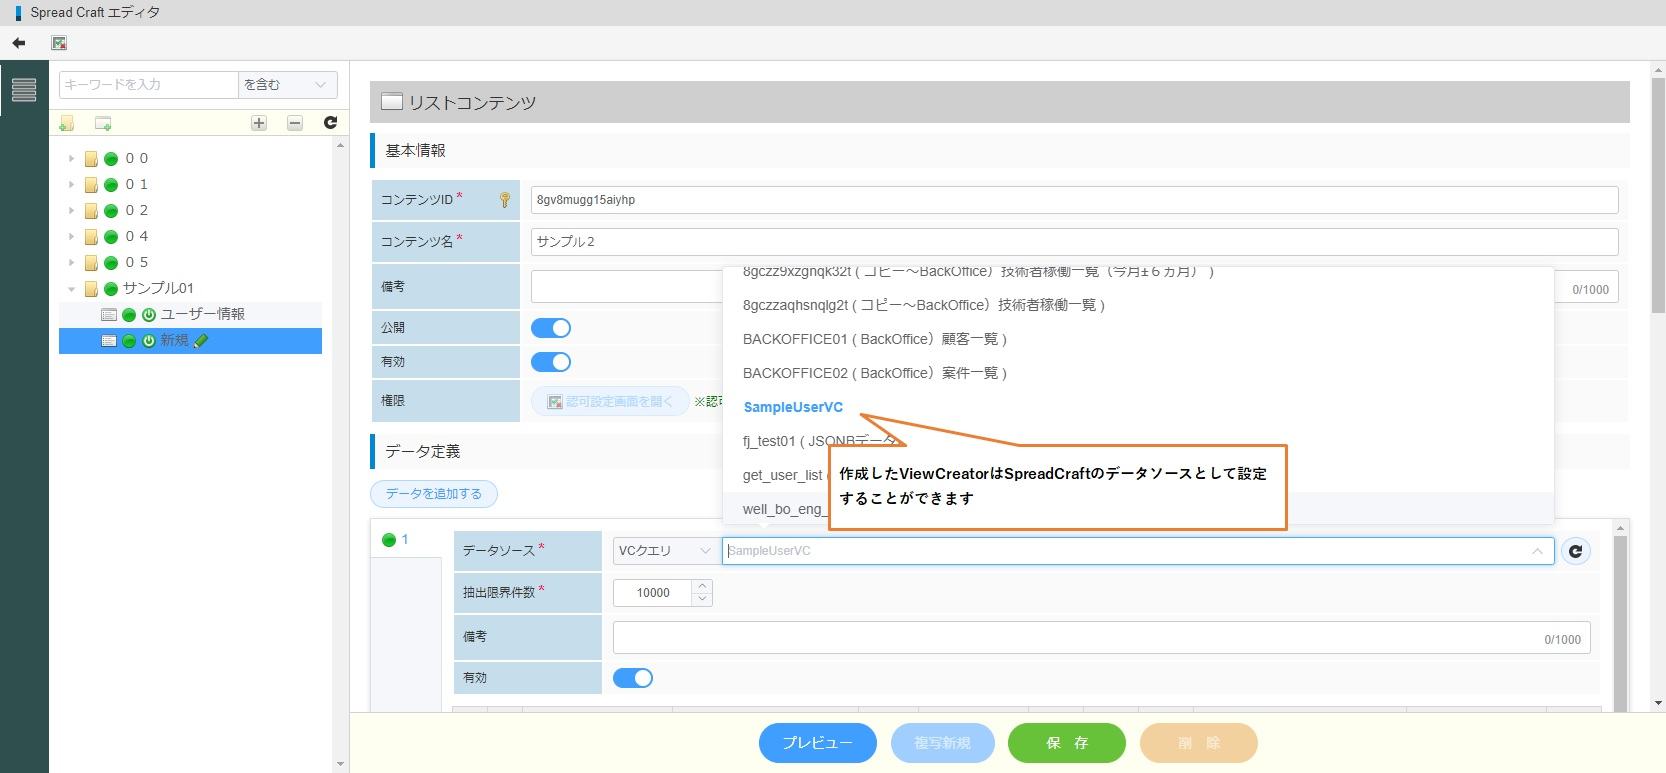Image resolution: width=1666 pixels, height=773 pixels.
Task: Choose BACKOFFICE01 顧客一覧 from the list
Action: tap(874, 339)
